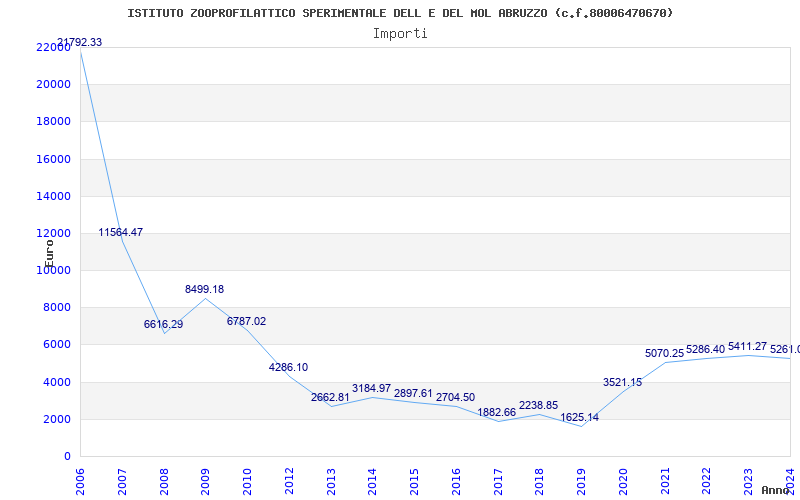Viewport: 800px width, 500px height.
Task: Click the y-axis value 14000
Action: click(54, 196)
